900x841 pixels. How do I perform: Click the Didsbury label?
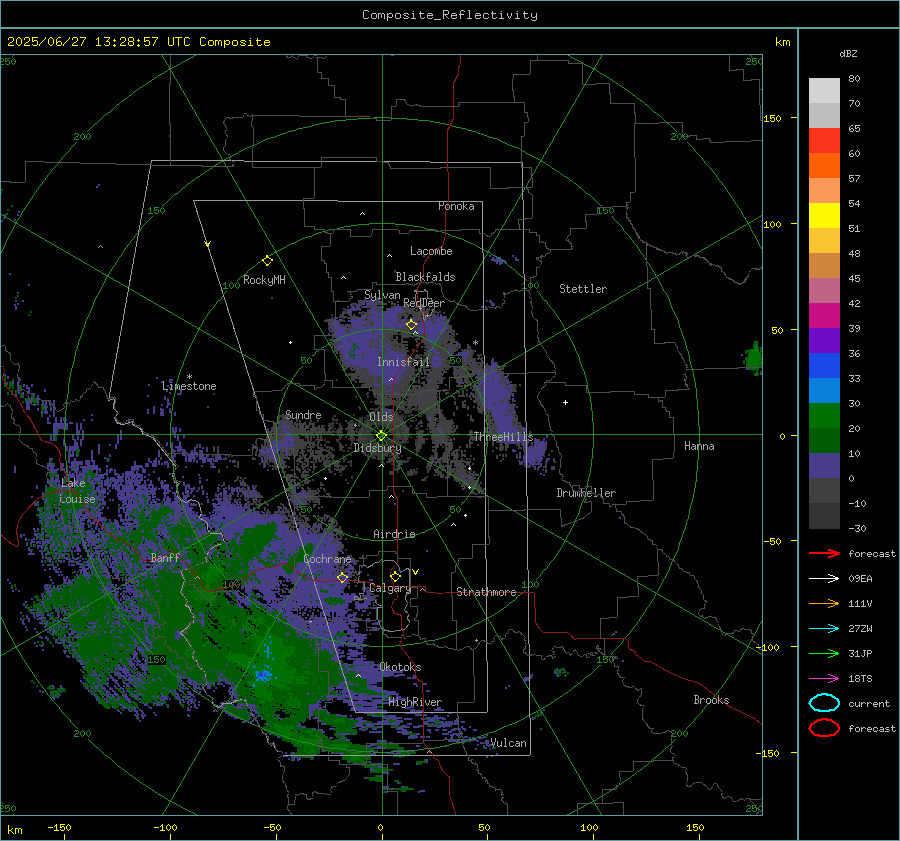pyautogui.click(x=377, y=448)
